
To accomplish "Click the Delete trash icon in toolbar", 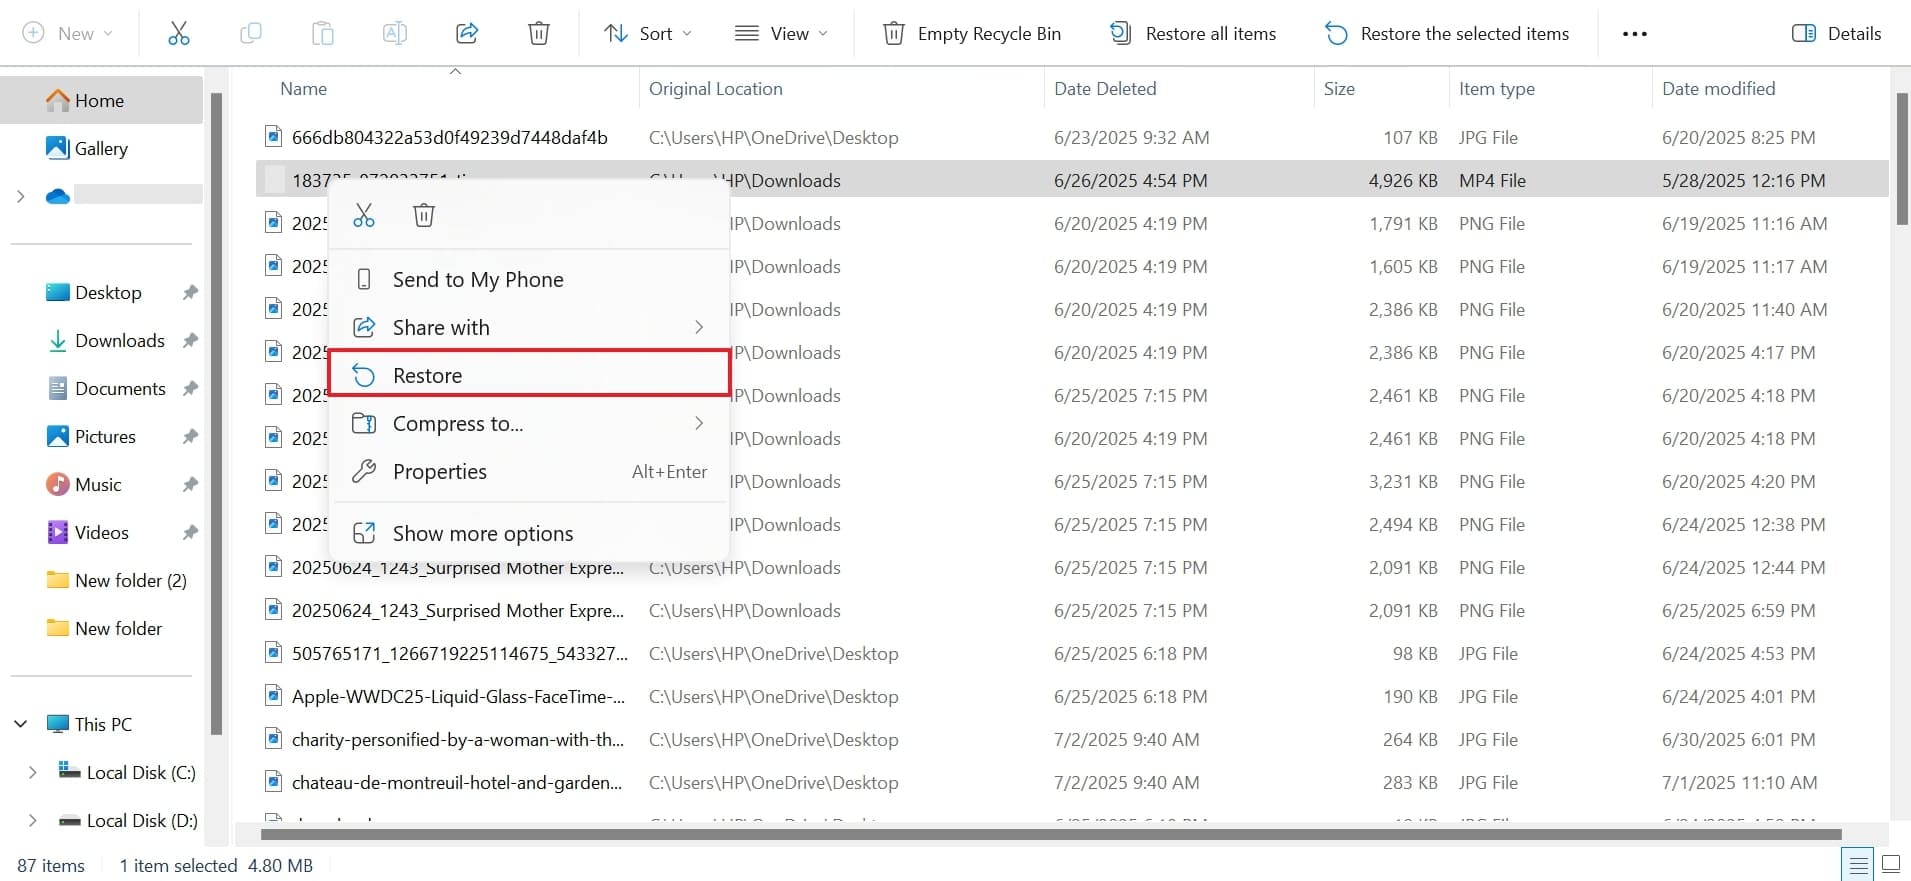I will point(539,34).
